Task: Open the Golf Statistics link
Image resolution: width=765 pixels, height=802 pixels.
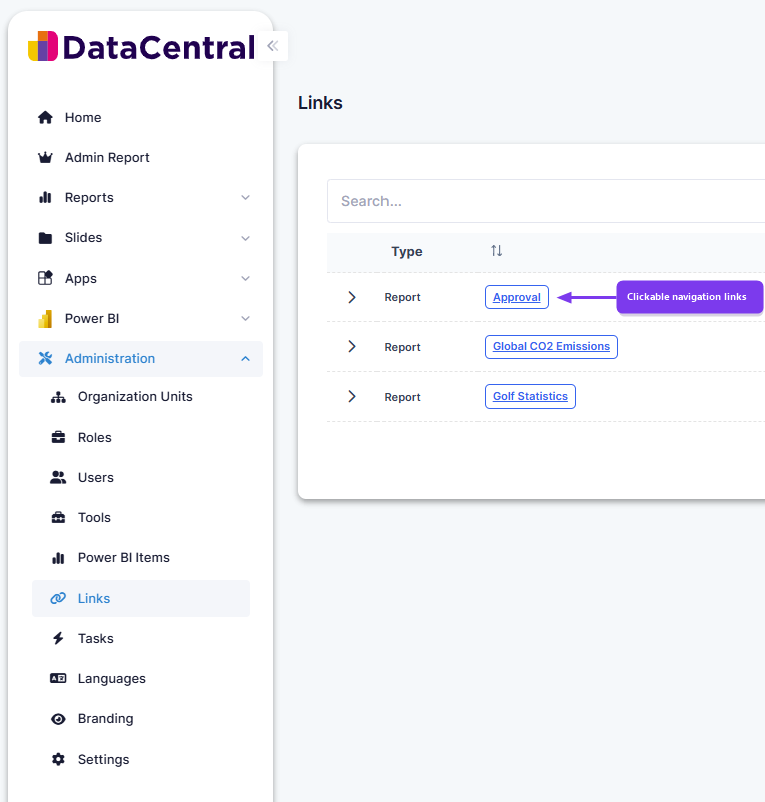Action: pyautogui.click(x=530, y=396)
